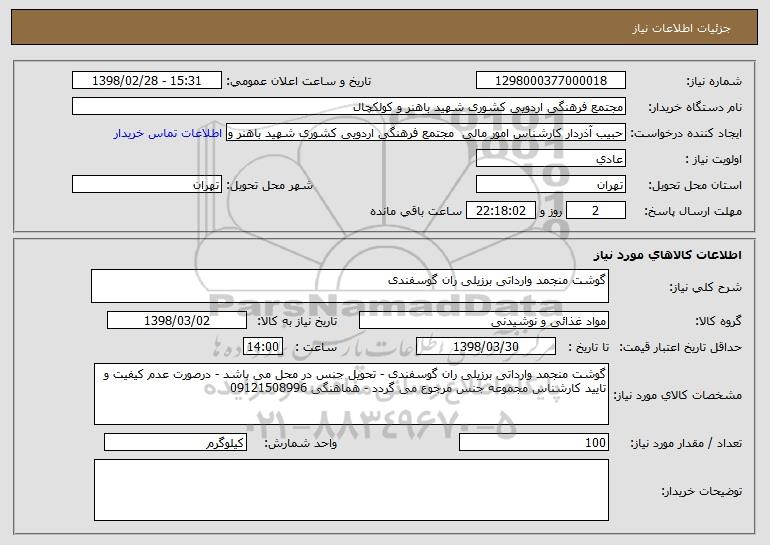Click the header title جزئیات اطلاعات نیاز
This screenshot has height=545, width=770.
pyautogui.click(x=681, y=28)
